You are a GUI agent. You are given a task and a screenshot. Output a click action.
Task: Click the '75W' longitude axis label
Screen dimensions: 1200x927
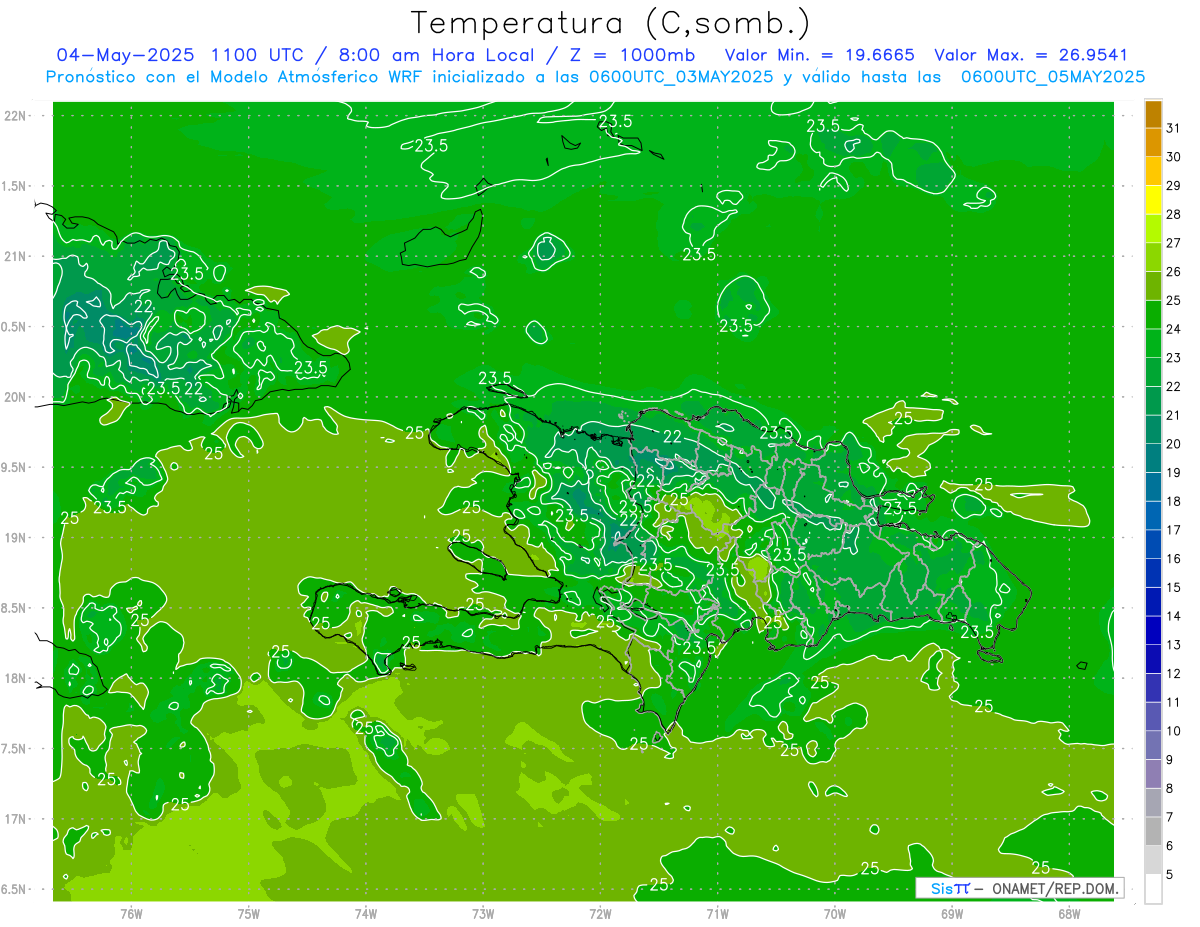tap(249, 913)
